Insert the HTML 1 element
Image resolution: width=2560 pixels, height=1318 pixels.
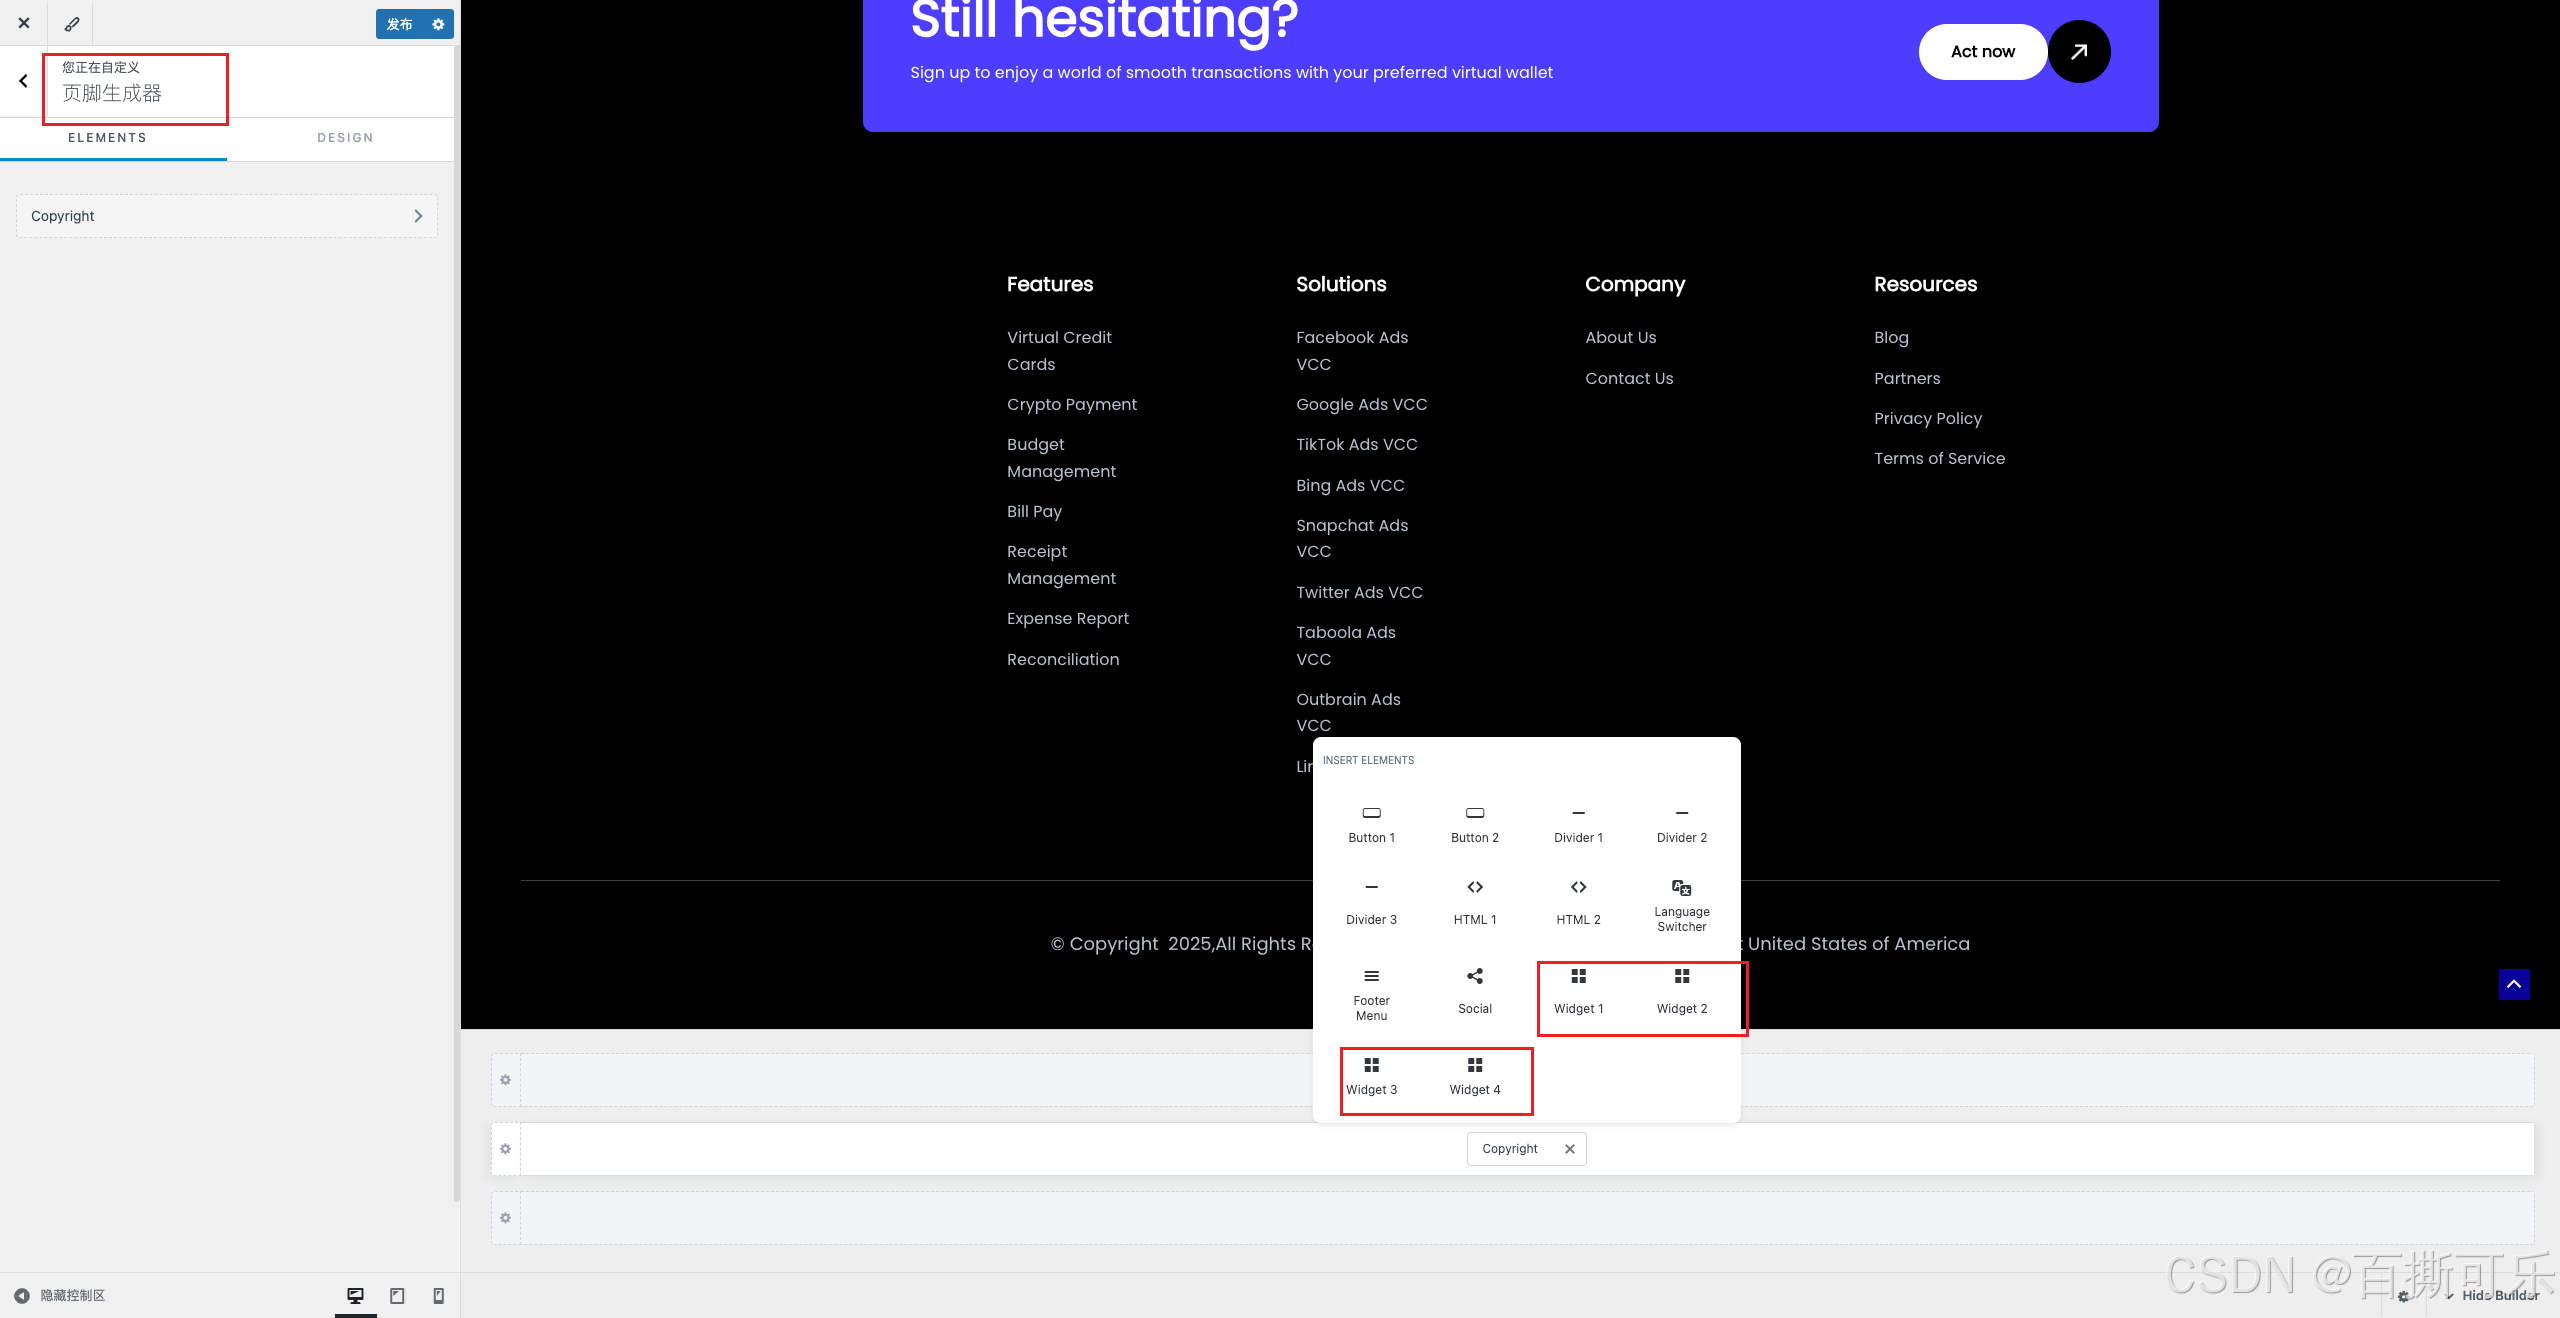point(1474,902)
